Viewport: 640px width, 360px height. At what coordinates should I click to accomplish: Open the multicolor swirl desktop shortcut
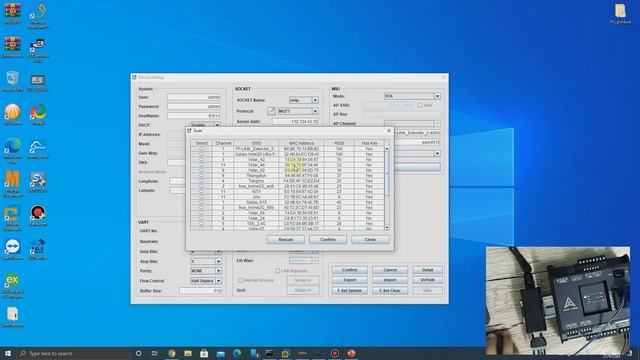pos(38,112)
